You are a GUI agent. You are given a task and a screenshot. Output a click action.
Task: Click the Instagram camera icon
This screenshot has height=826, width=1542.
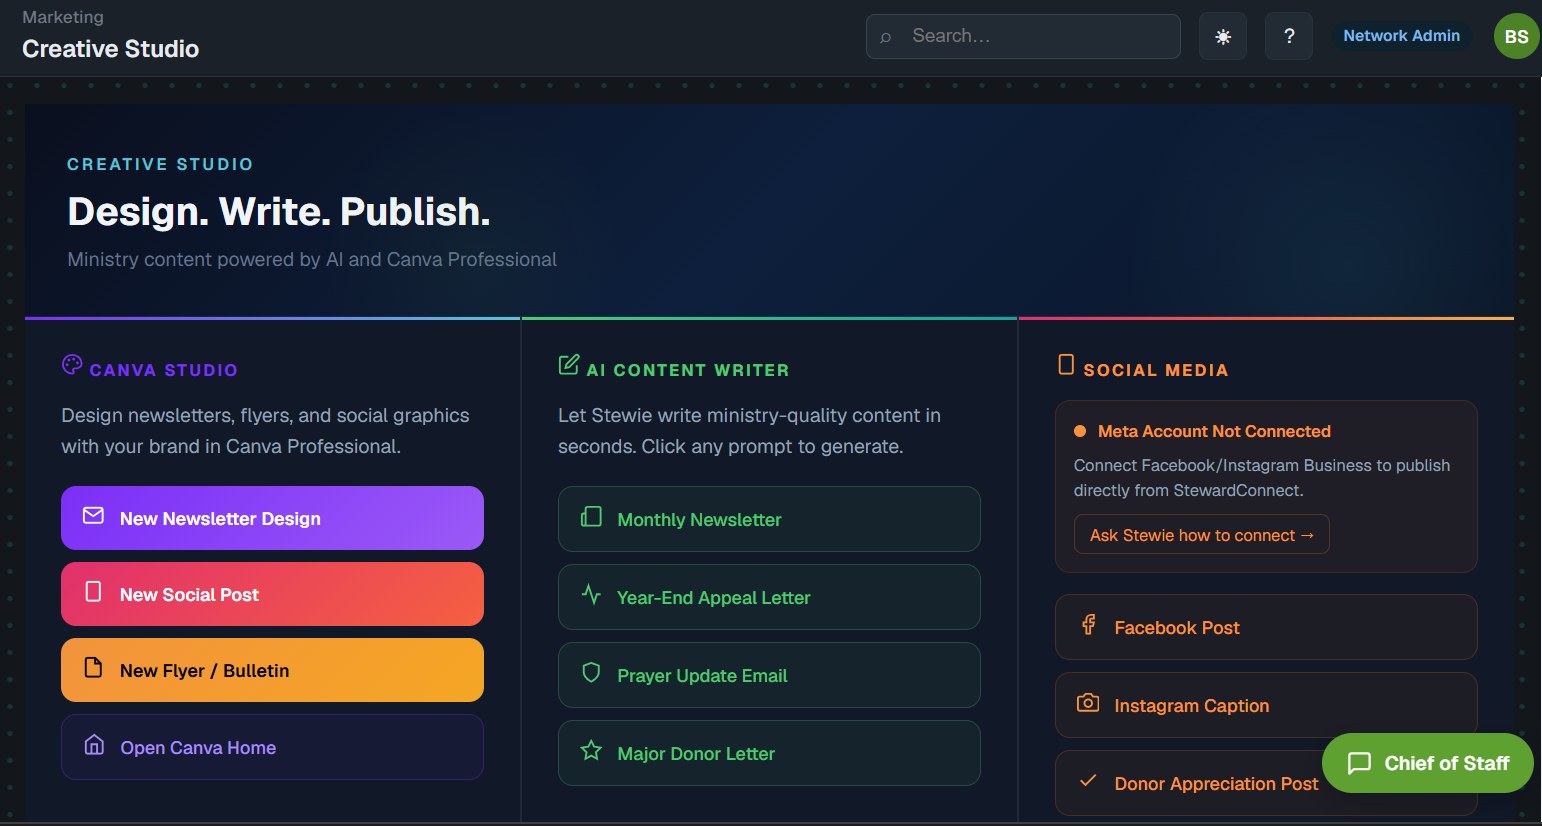pos(1088,703)
